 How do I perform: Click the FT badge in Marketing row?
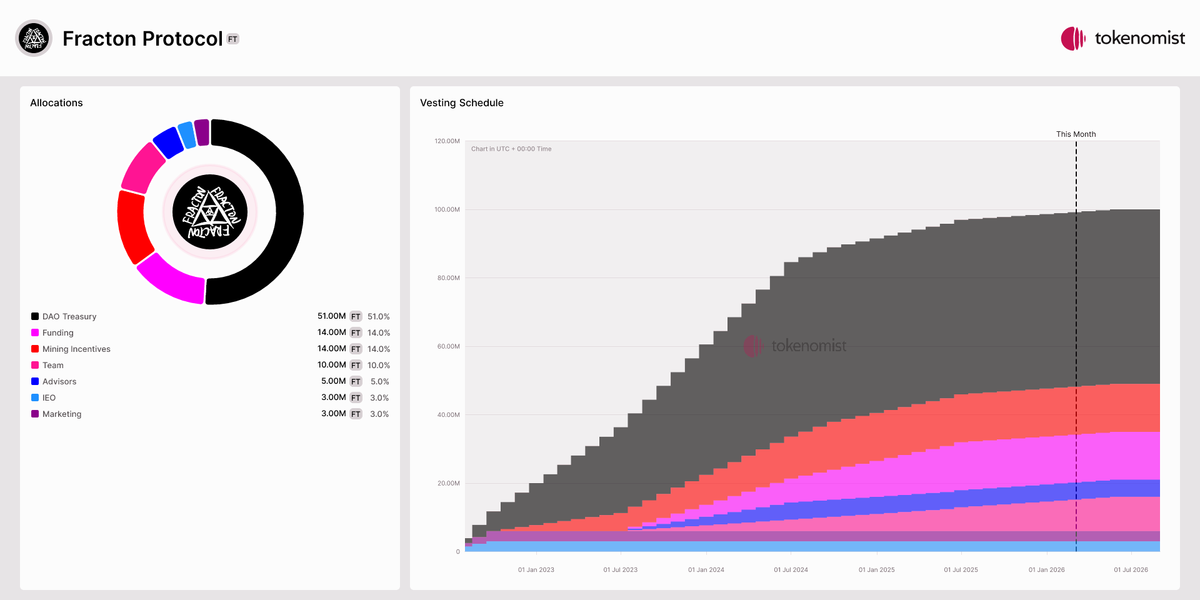(x=354, y=414)
